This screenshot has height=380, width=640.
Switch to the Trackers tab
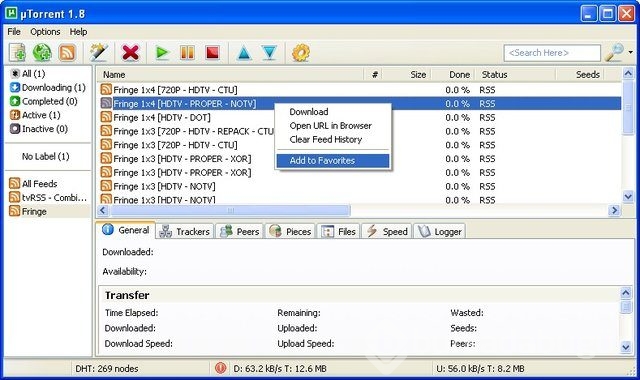point(185,231)
